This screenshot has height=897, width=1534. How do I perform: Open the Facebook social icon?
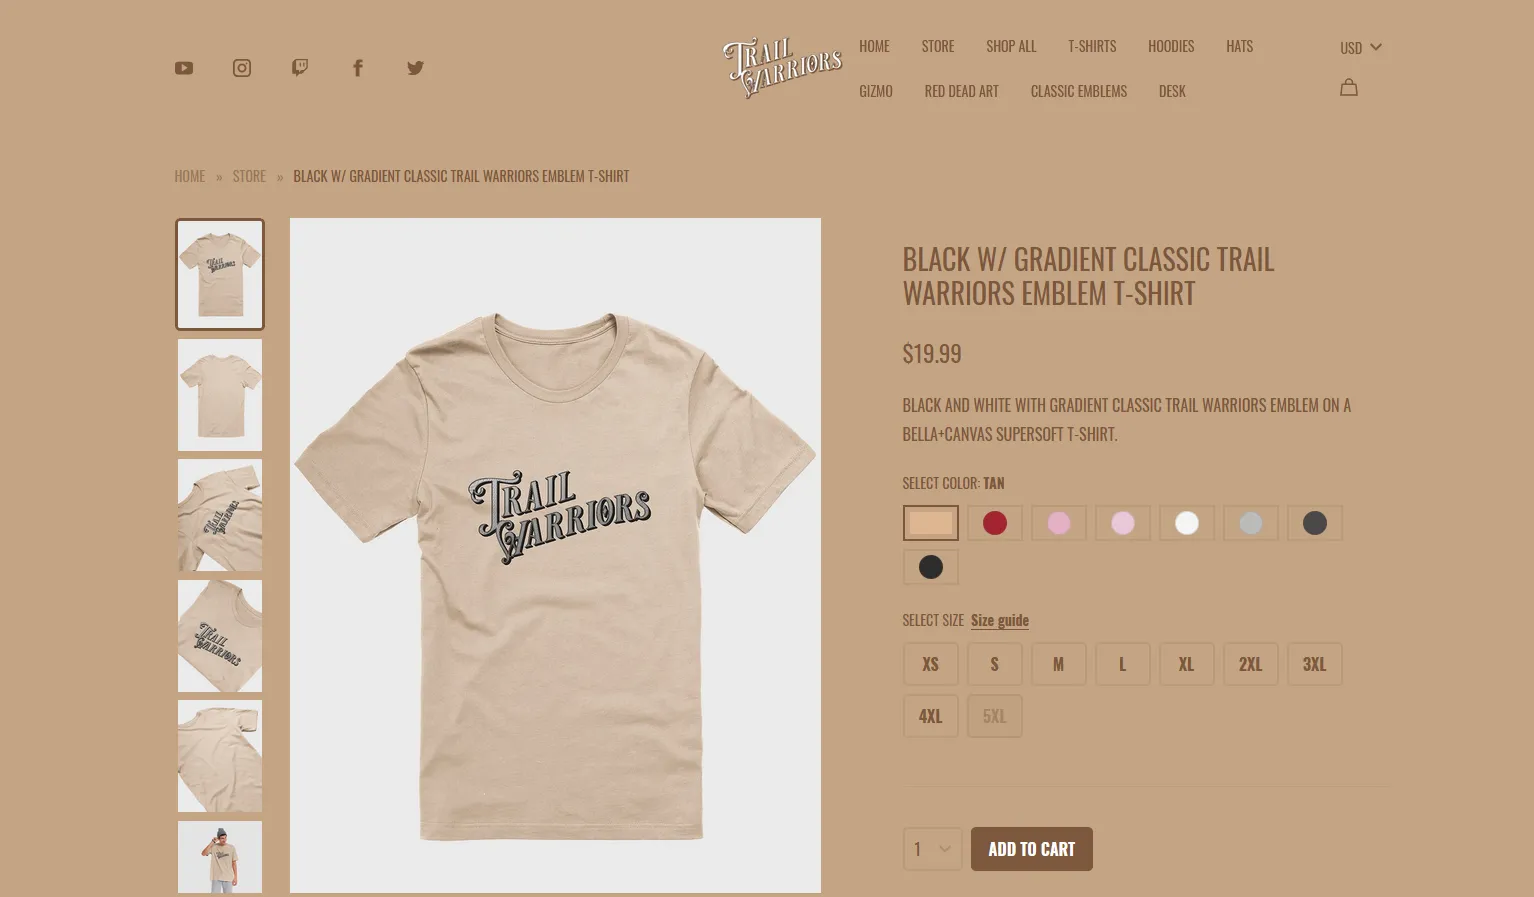pos(358,68)
